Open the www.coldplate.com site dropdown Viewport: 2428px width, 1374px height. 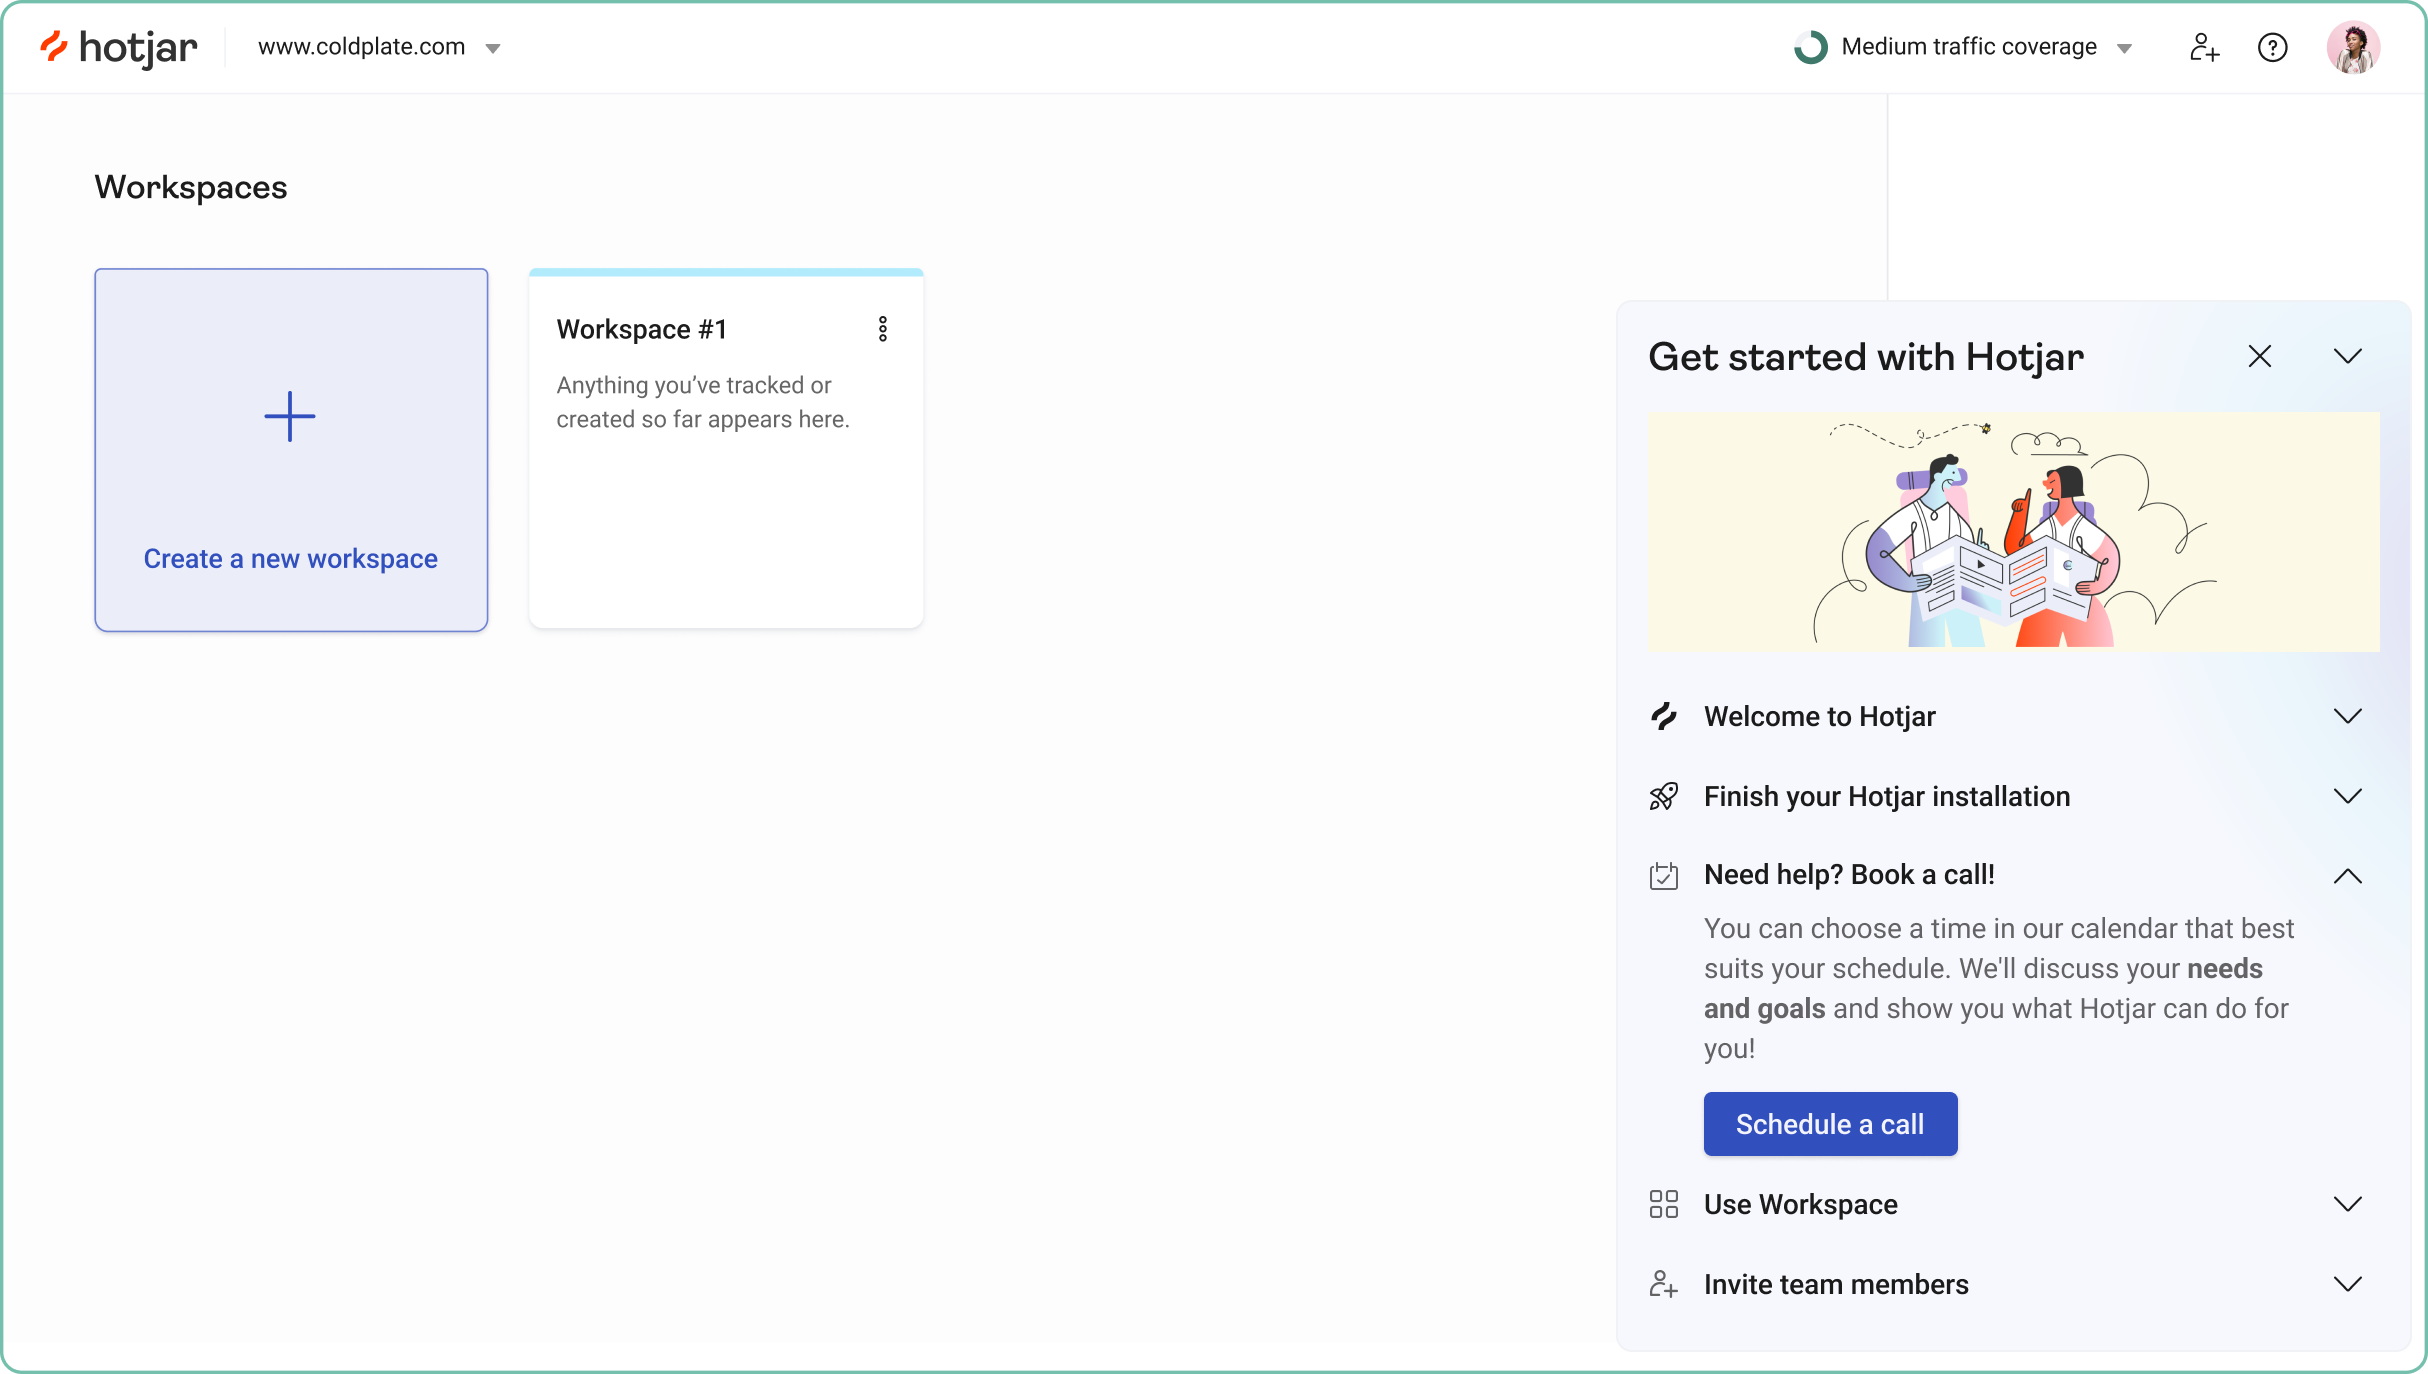pyautogui.click(x=493, y=48)
